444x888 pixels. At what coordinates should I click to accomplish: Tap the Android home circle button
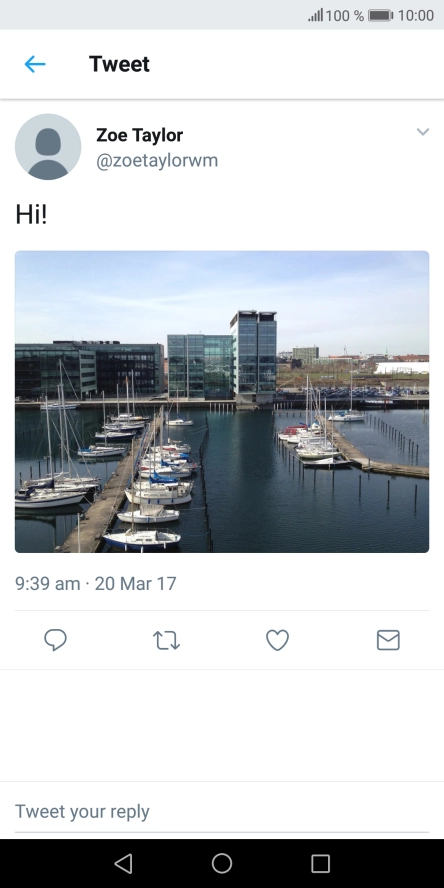222,864
